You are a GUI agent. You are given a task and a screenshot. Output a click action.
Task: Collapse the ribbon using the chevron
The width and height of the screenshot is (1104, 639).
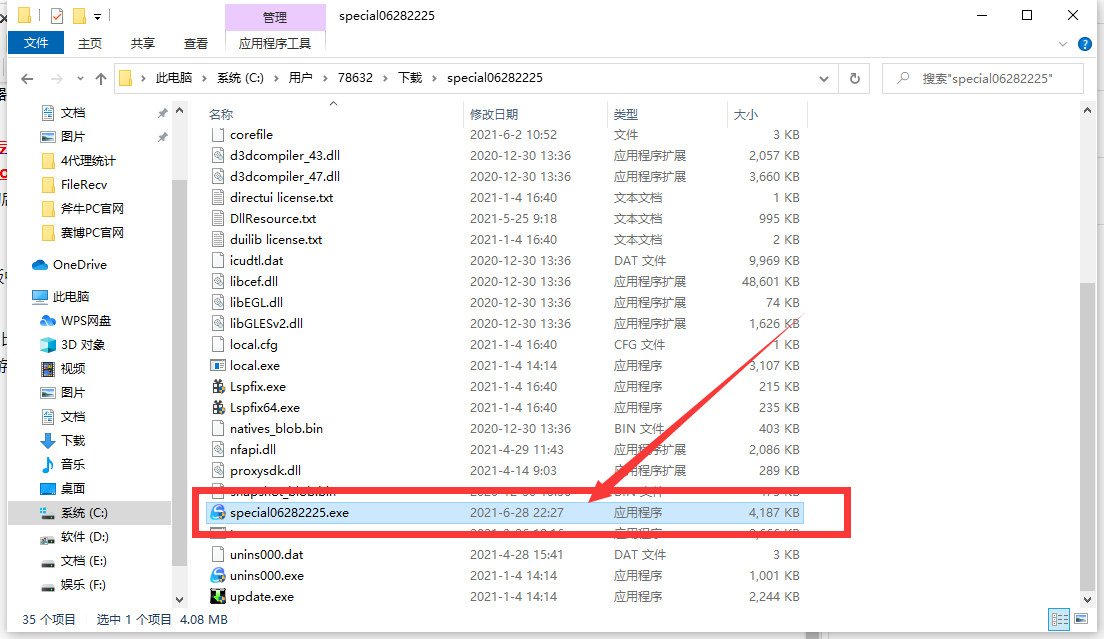point(1063,44)
